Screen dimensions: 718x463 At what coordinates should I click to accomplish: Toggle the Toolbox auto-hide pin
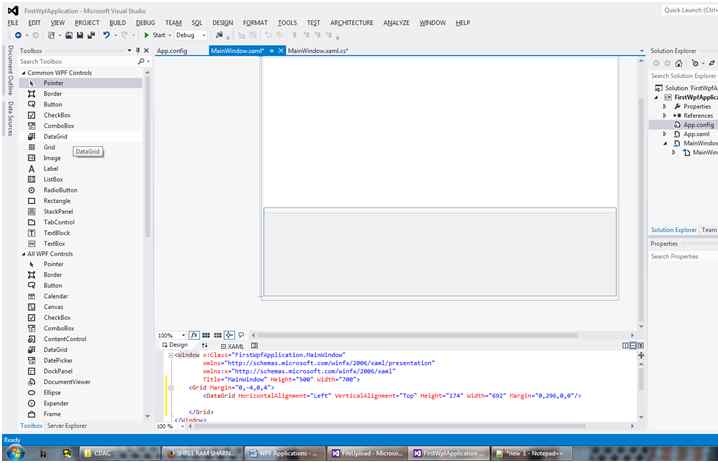tap(139, 50)
